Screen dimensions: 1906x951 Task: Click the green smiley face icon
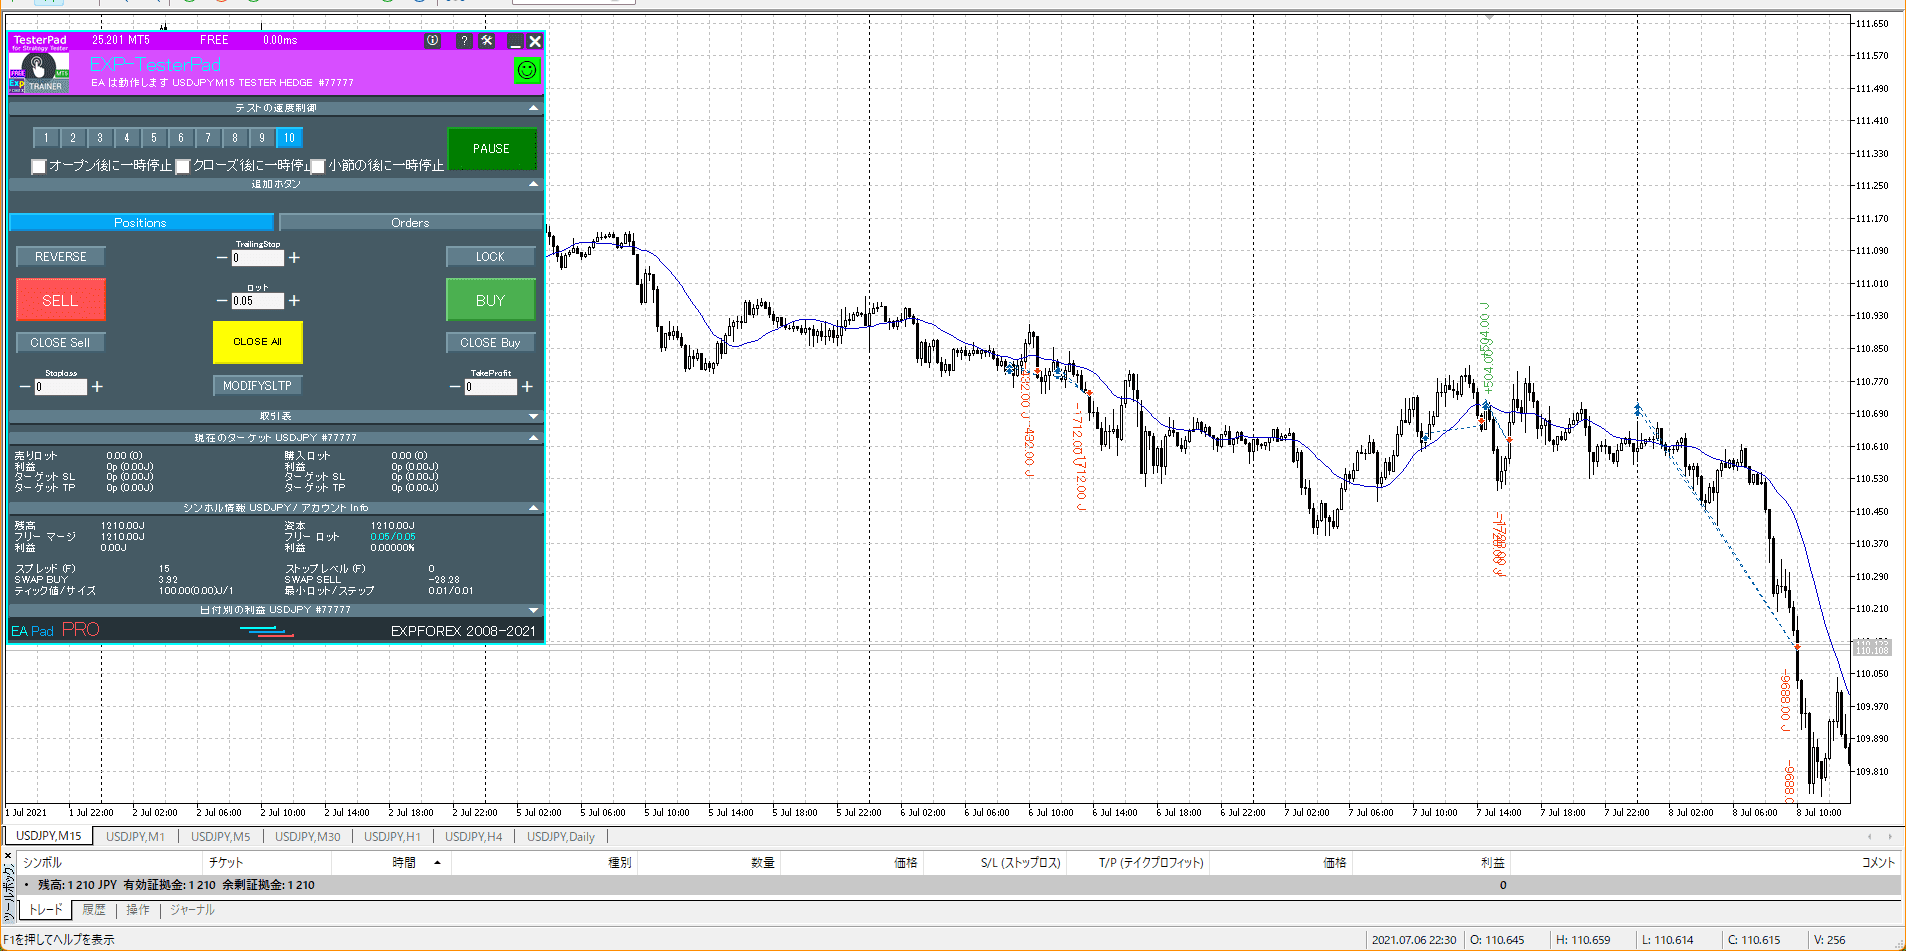click(526, 70)
